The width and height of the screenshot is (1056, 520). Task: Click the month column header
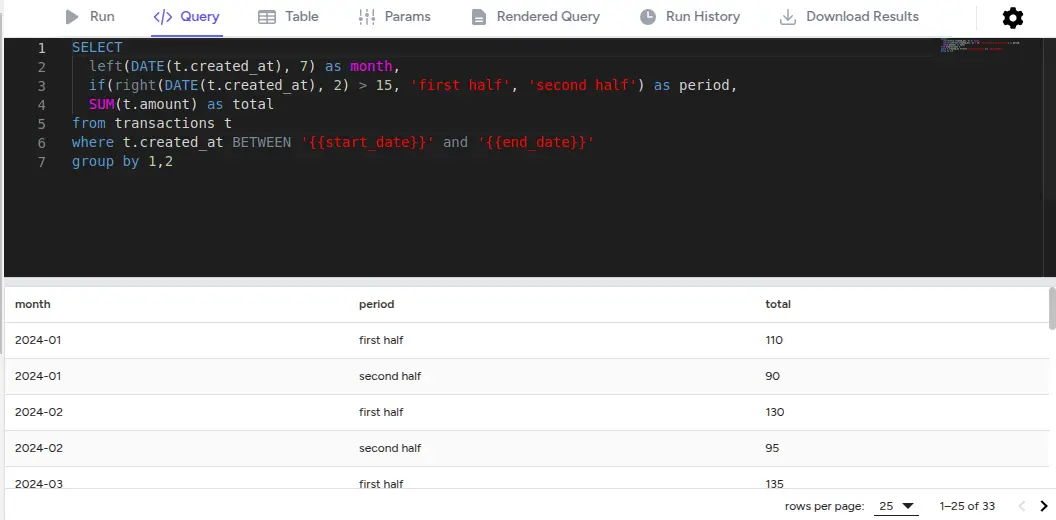point(32,304)
